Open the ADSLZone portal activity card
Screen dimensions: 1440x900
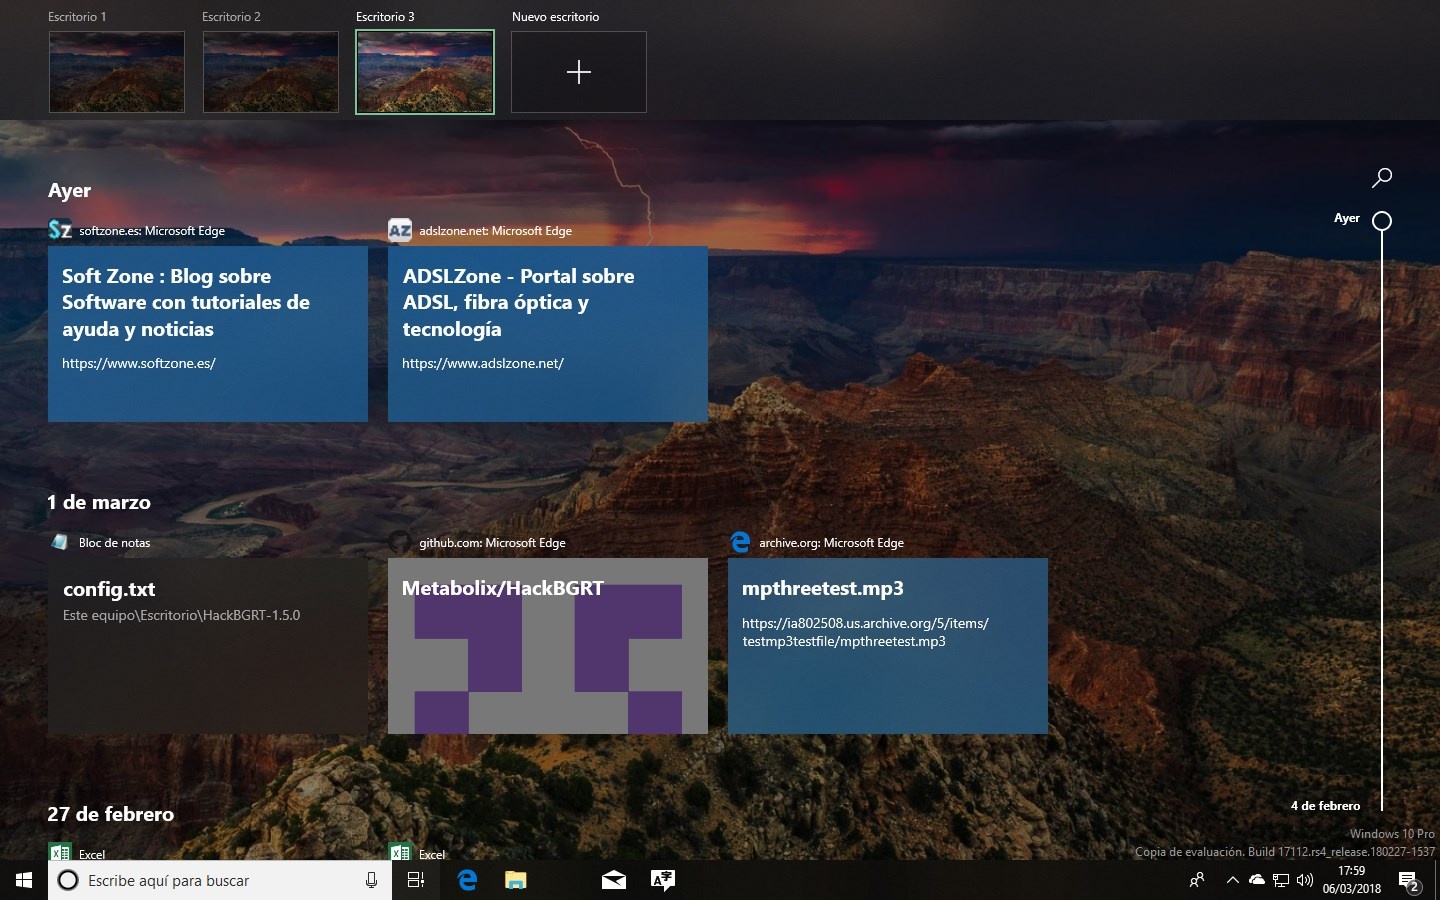[548, 334]
